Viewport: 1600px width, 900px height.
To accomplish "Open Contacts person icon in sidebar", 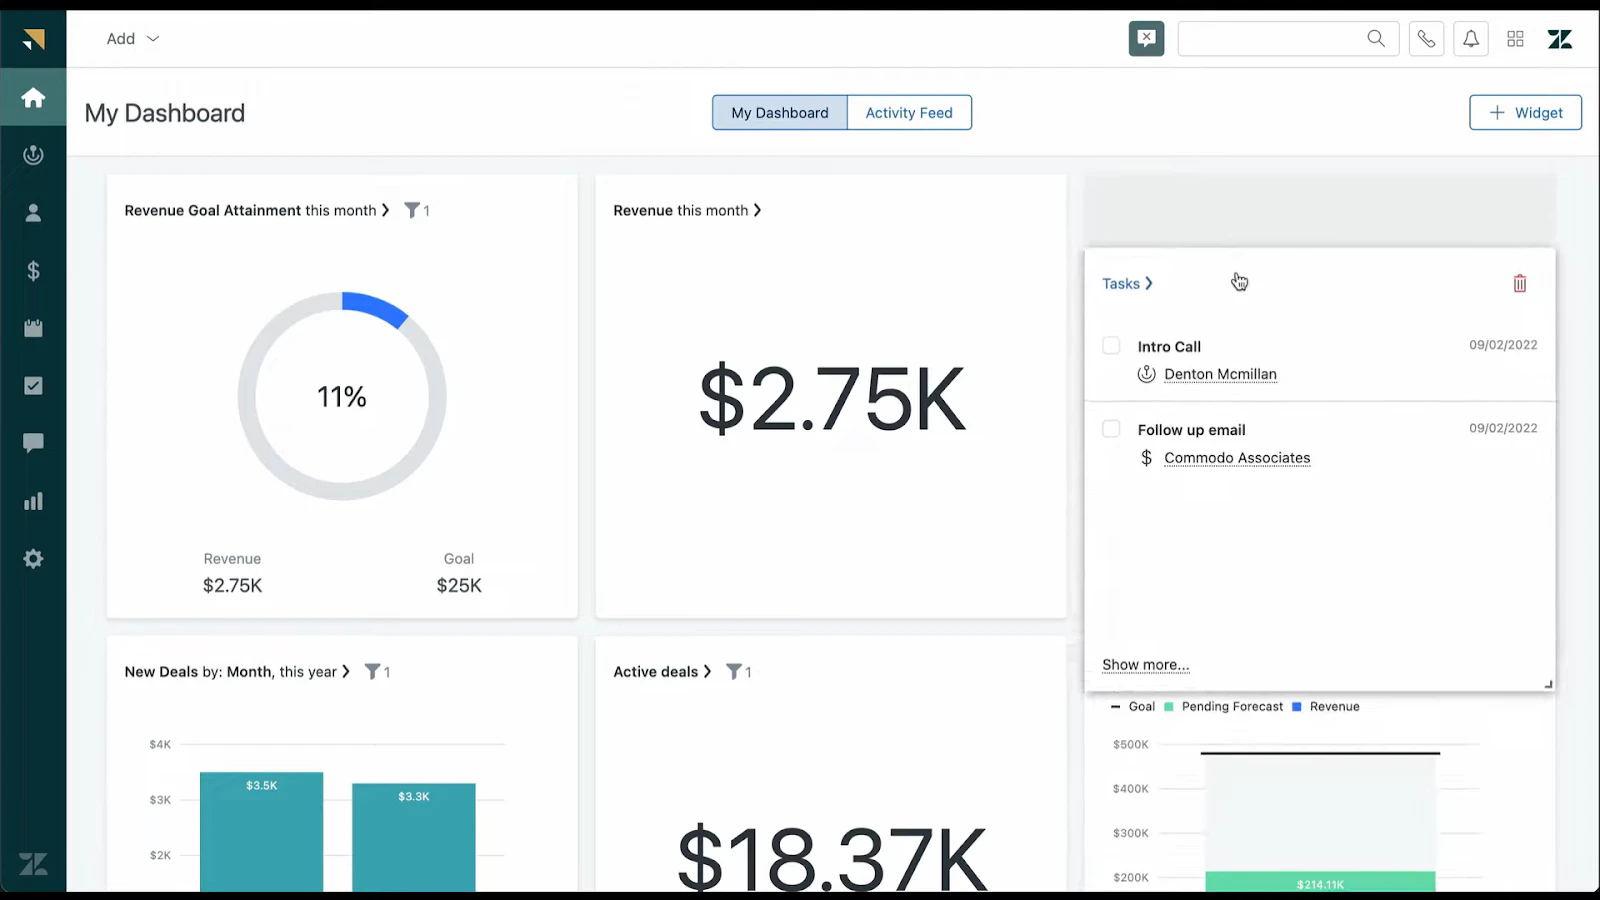I will click(33, 213).
